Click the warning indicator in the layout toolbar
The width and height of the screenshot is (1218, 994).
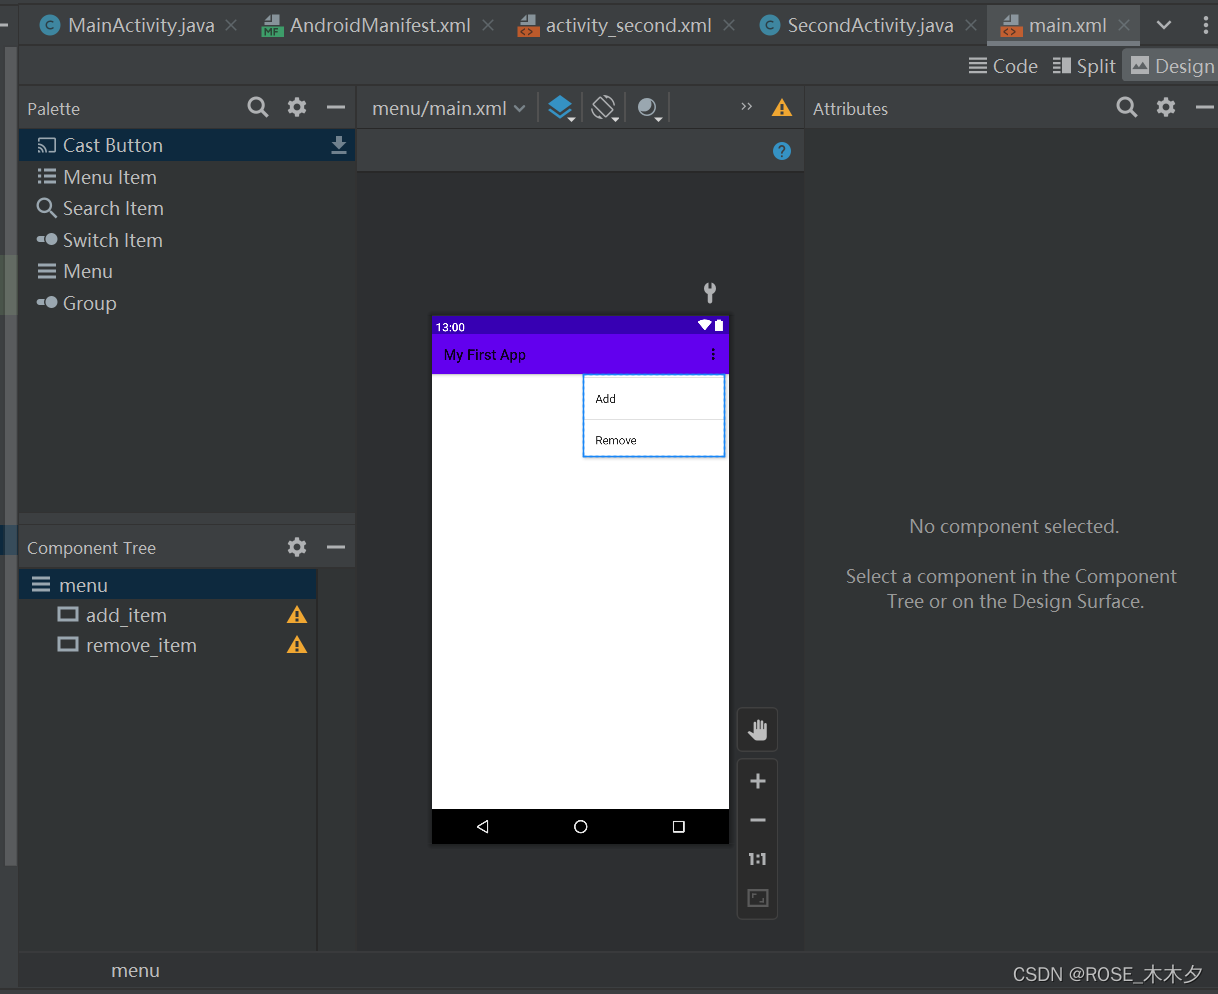pos(781,107)
